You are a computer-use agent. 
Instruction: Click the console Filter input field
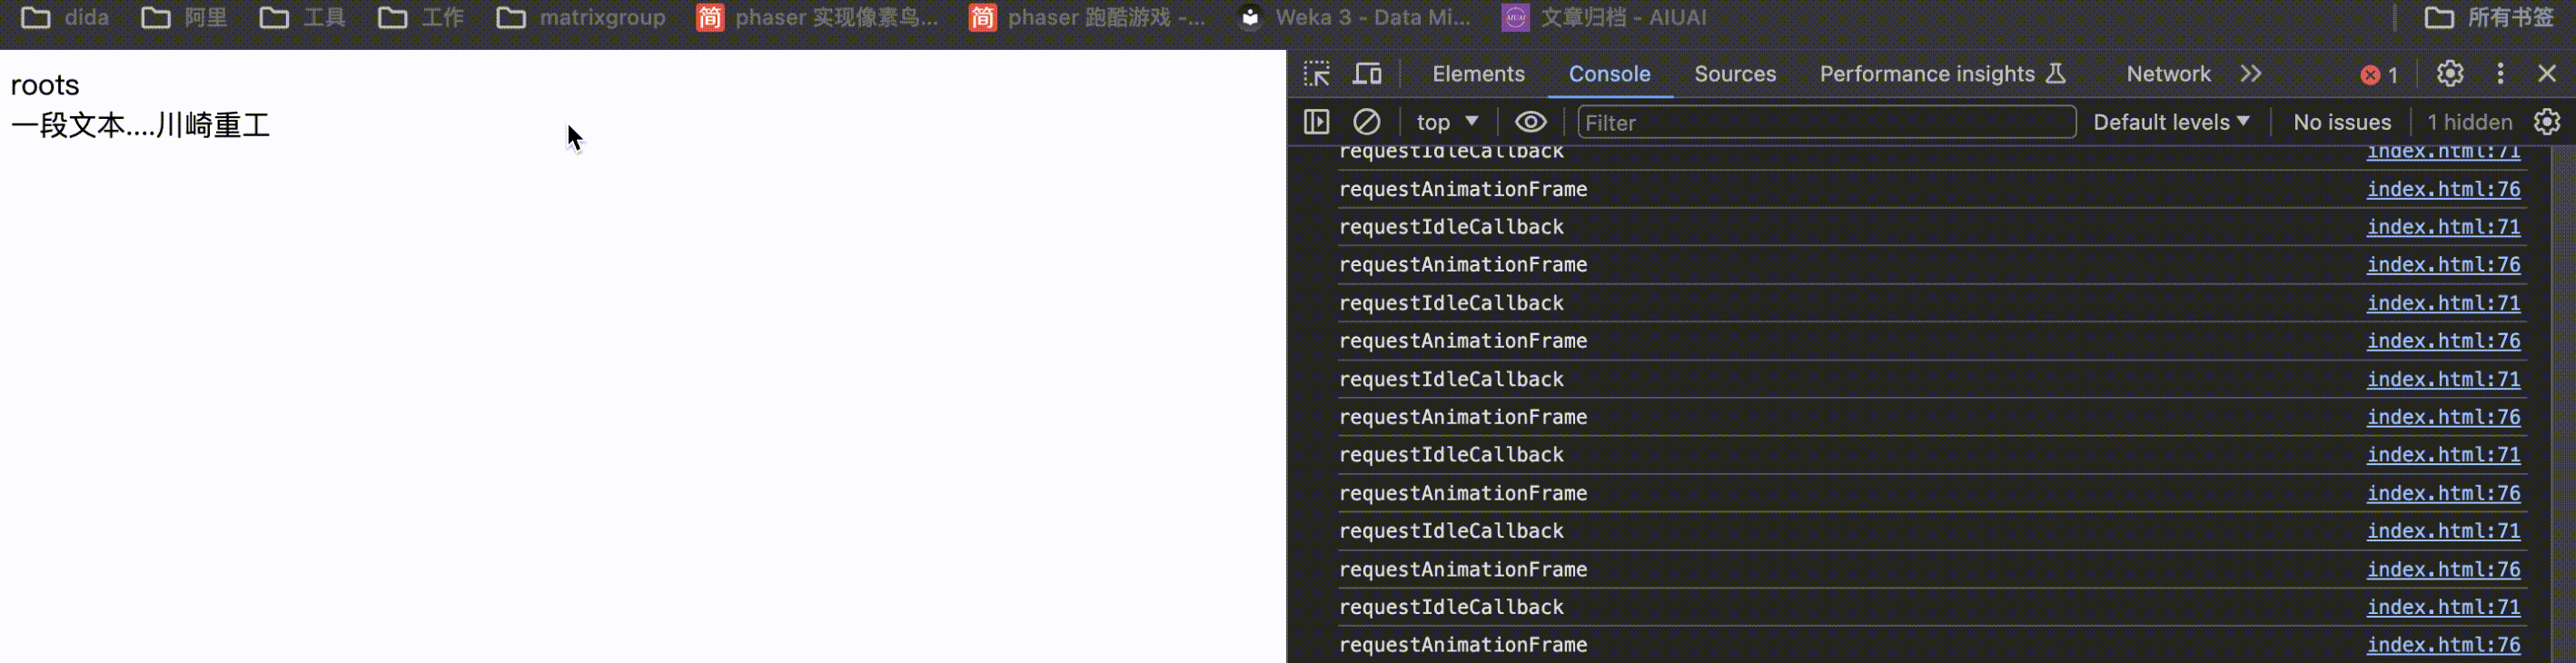[1825, 122]
